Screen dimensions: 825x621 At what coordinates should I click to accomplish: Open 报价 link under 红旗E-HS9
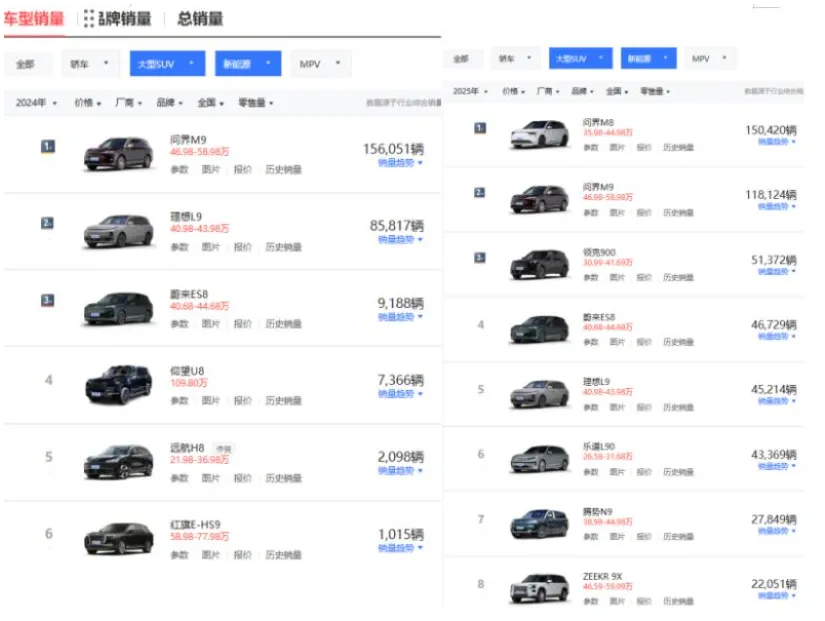[243, 555]
